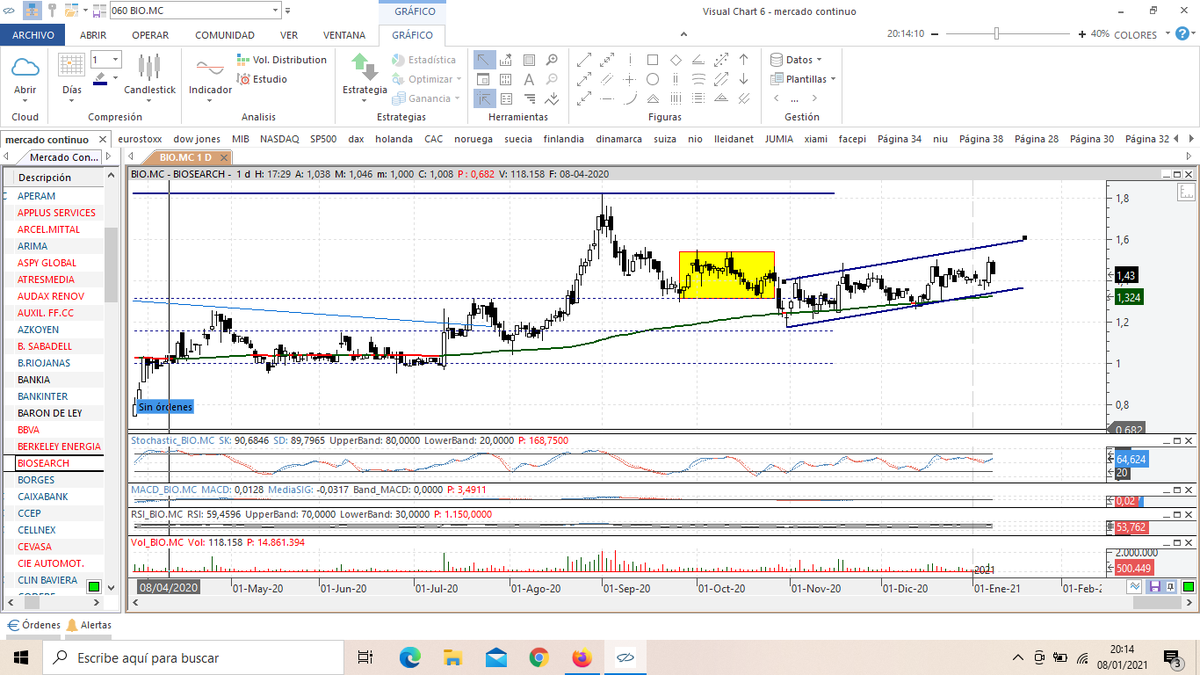The height and width of the screenshot is (675, 1200).
Task: Click the Gestión previous arrow
Action: pos(778,98)
